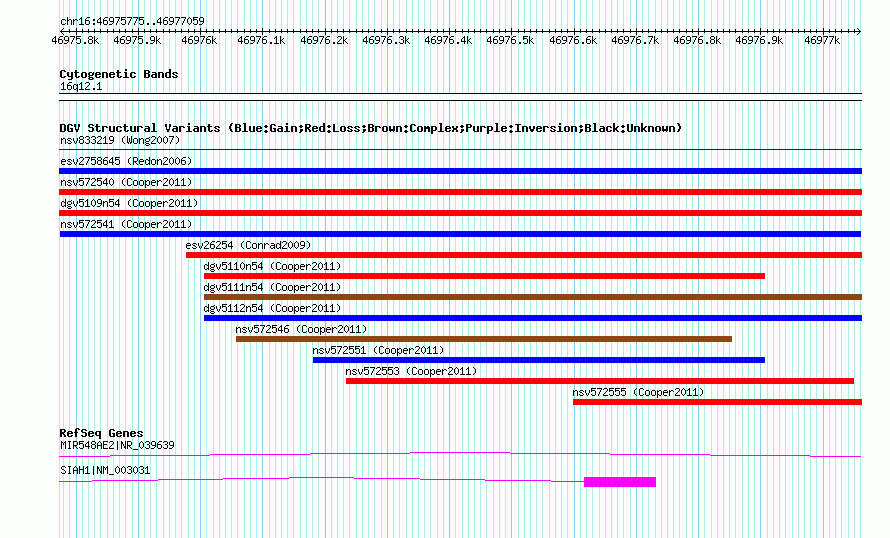Click the 46976k ruler tick label
This screenshot has width=890, height=538.
[199, 40]
